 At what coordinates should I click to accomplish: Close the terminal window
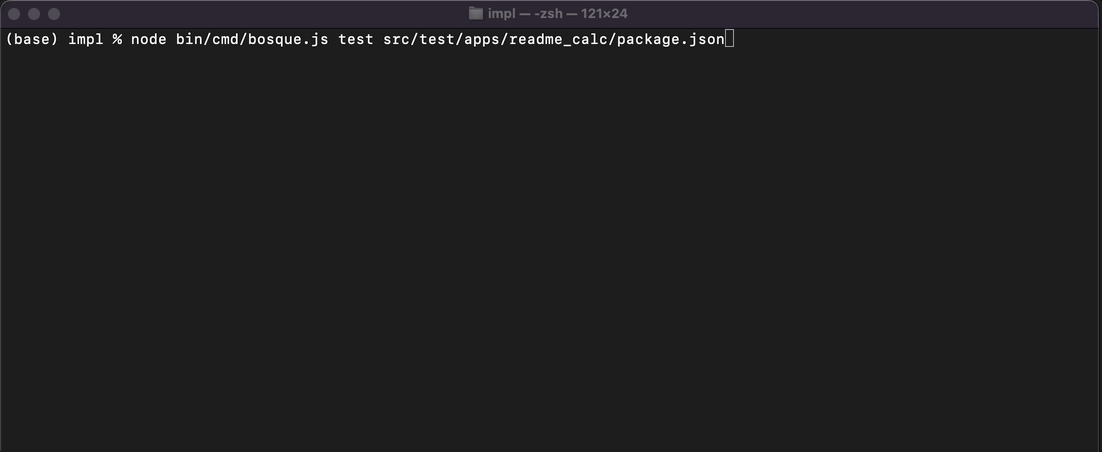[x=14, y=14]
